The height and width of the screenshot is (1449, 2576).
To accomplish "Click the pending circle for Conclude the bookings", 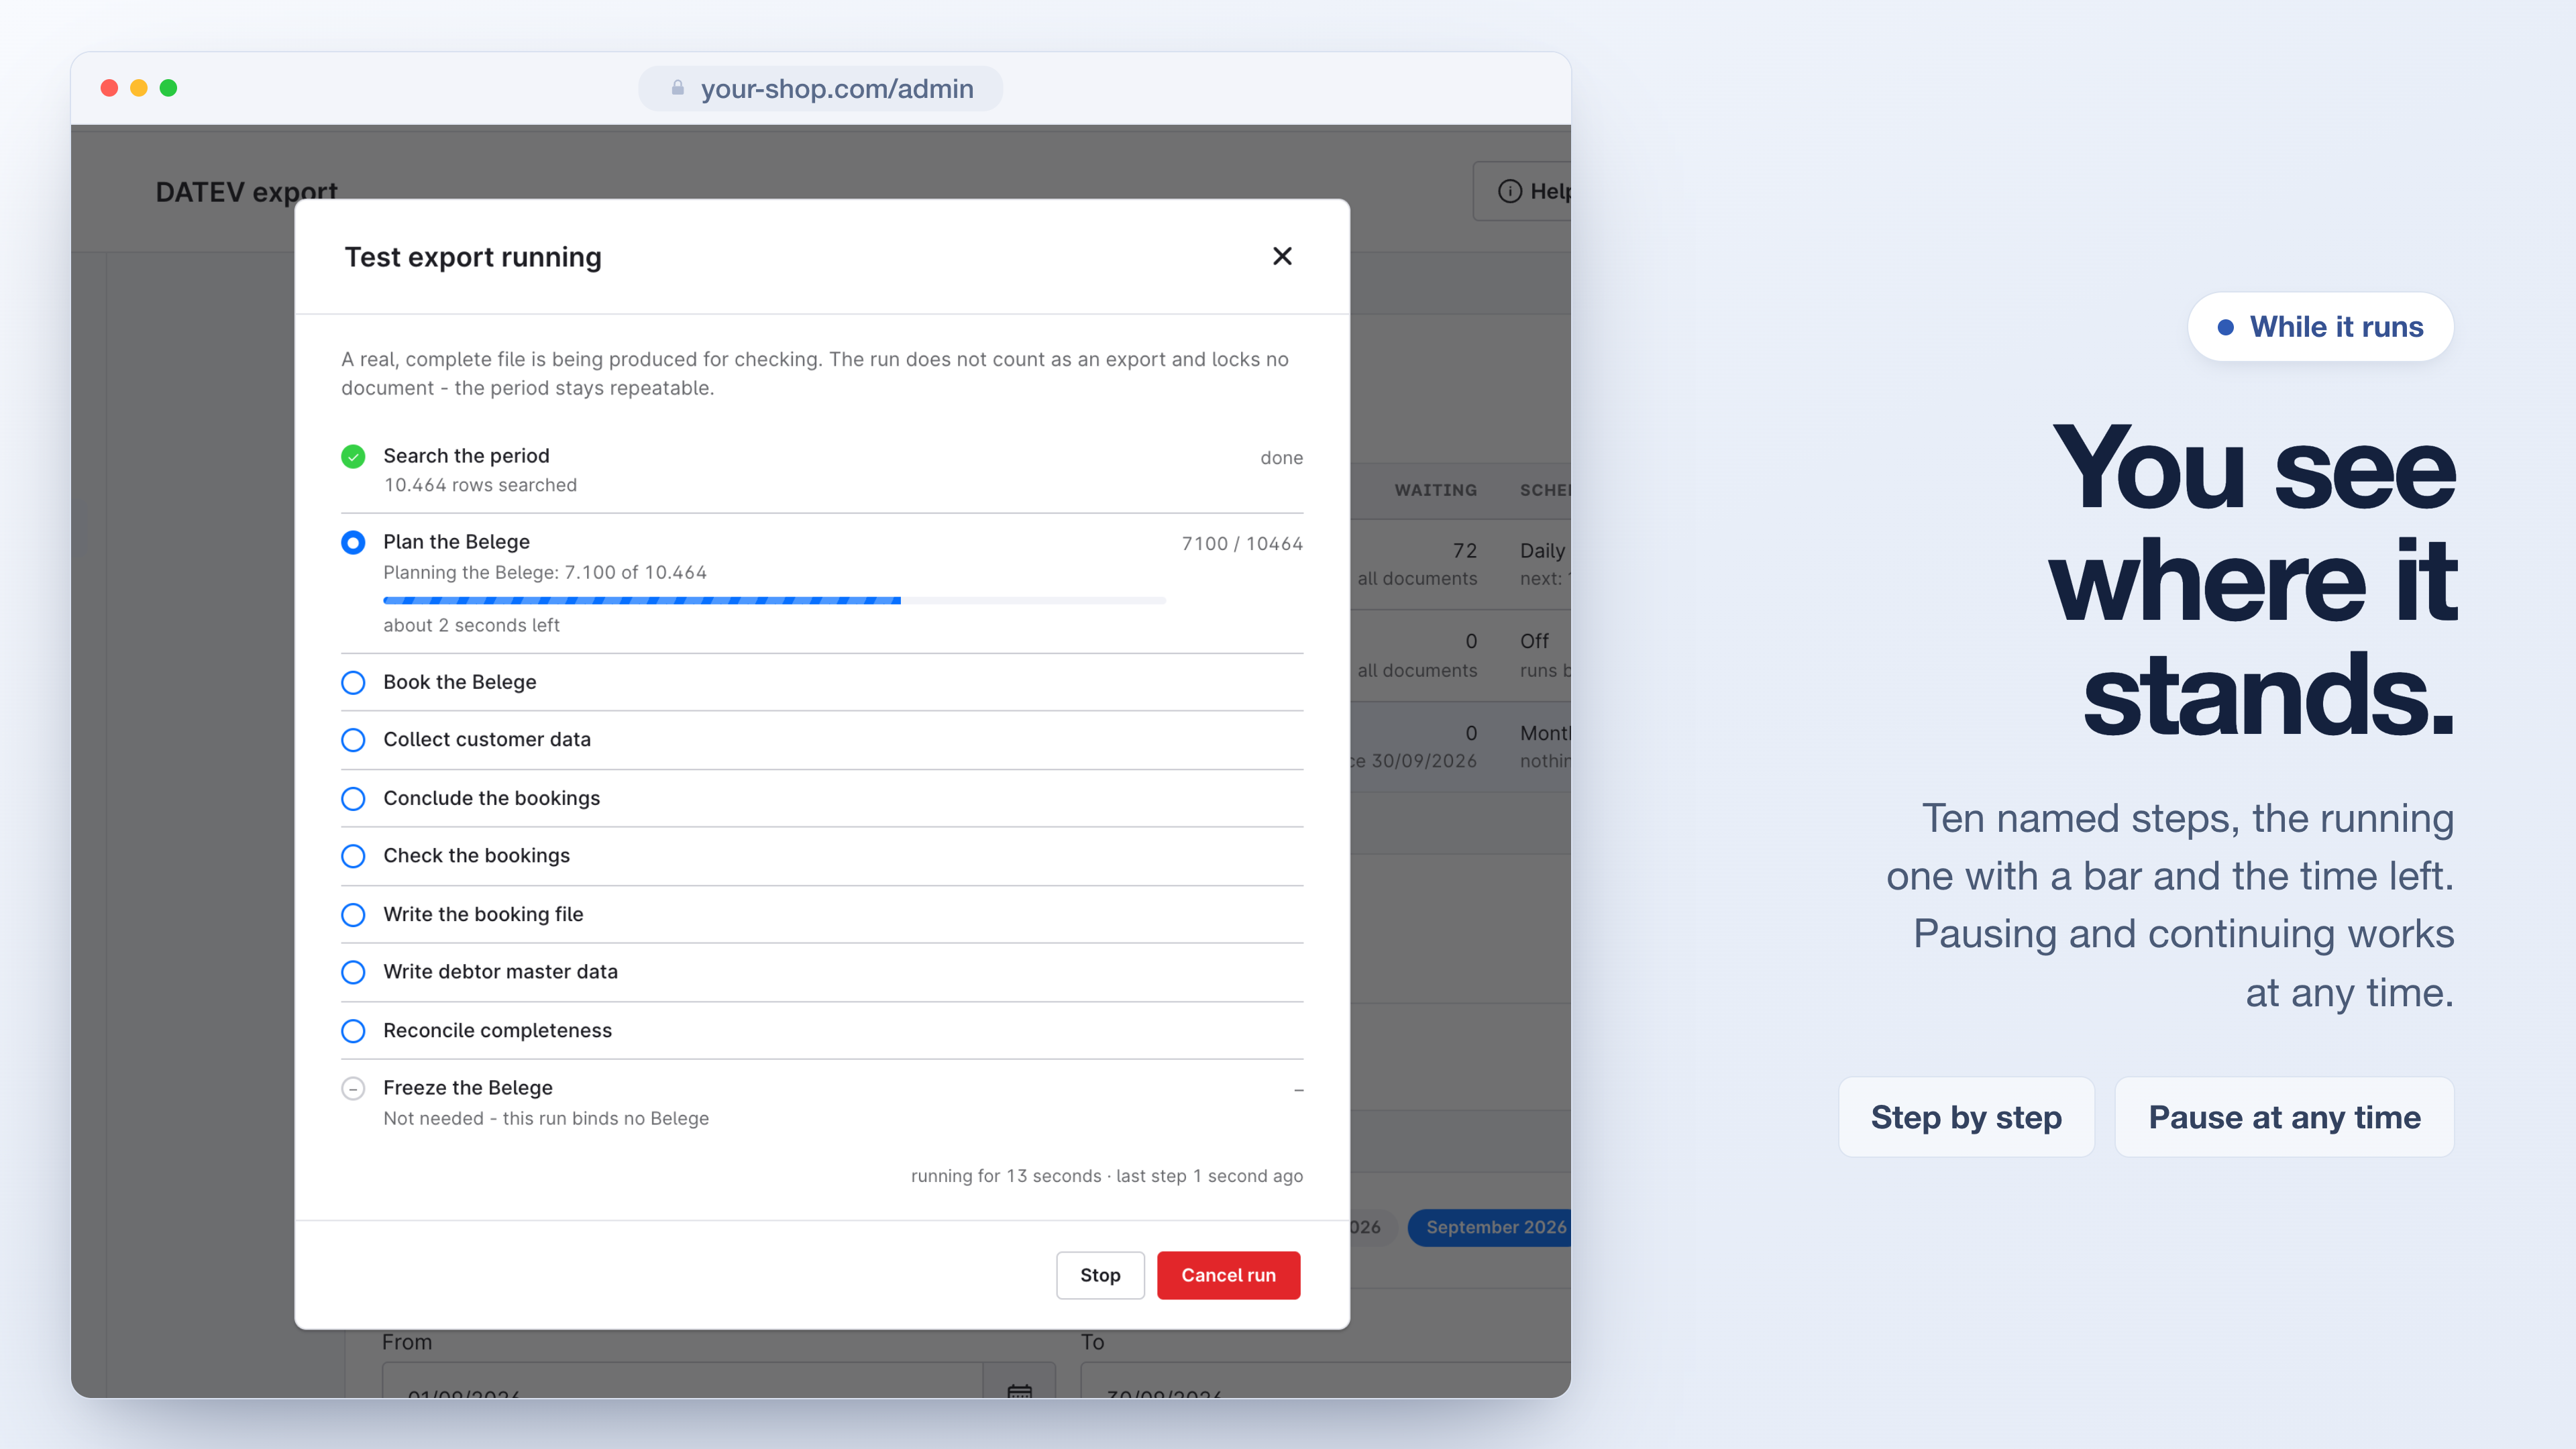I will point(353,799).
